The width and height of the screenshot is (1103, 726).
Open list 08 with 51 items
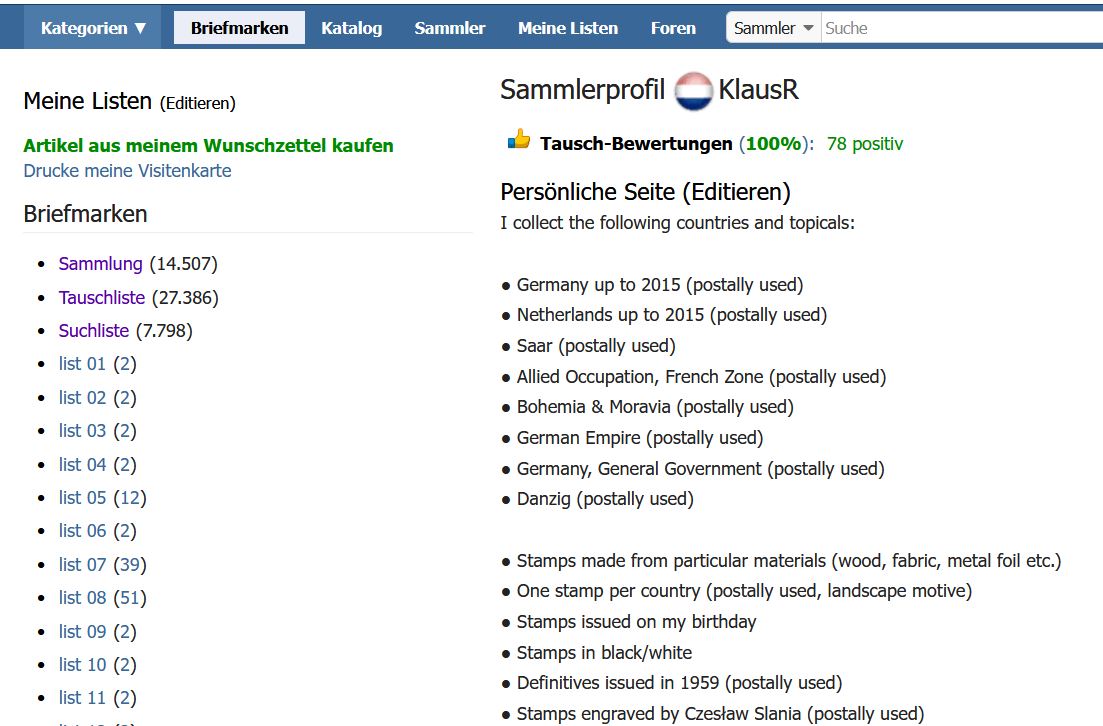coord(82,598)
